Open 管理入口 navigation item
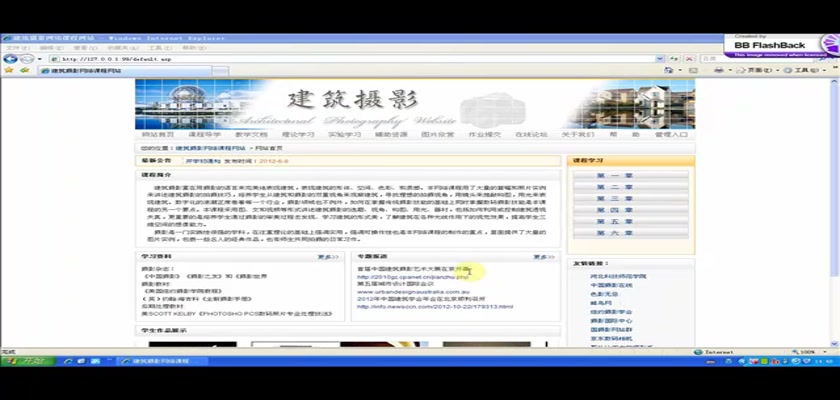Screen dimensions: 840x400 click(x=671, y=134)
